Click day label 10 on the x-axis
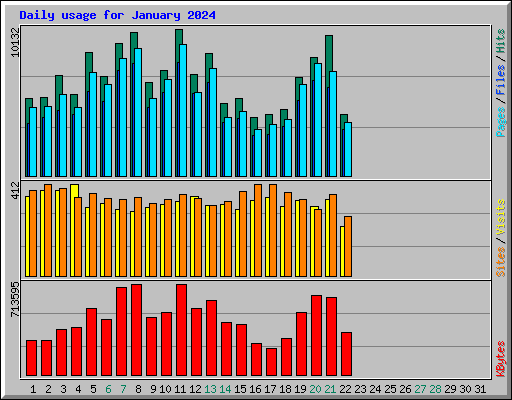 click(165, 389)
